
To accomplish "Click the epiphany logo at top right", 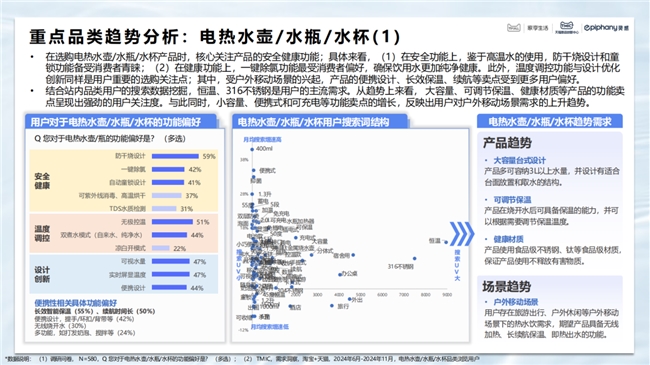I will (x=606, y=28).
